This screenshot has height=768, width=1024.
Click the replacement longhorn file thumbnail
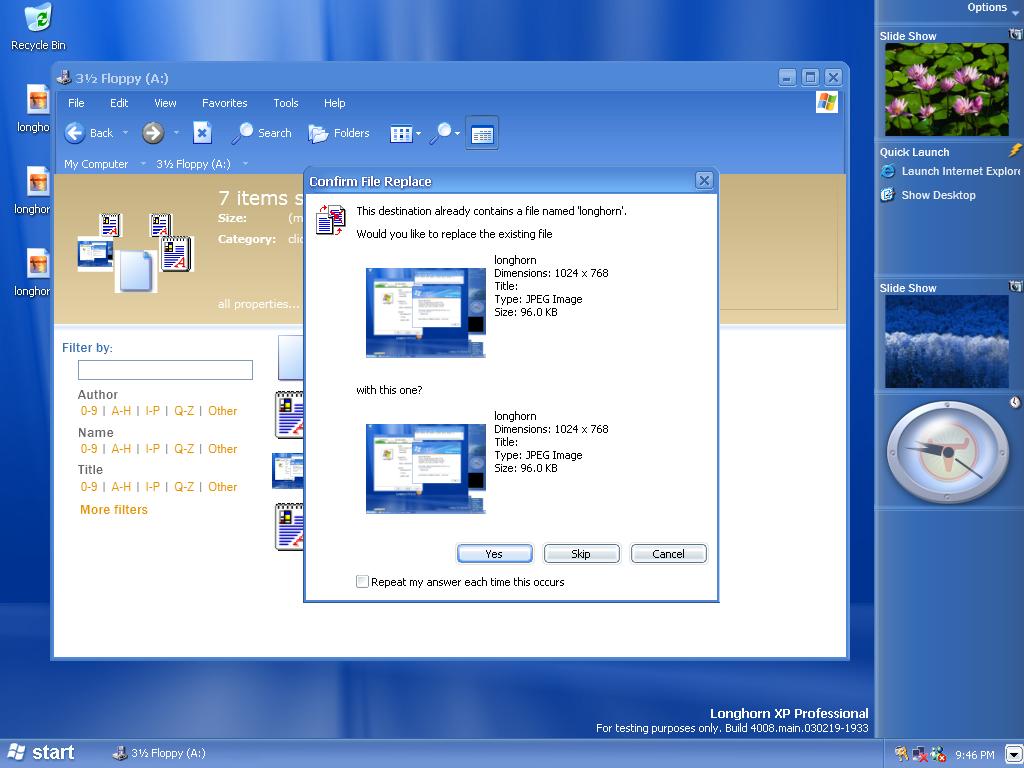426,468
